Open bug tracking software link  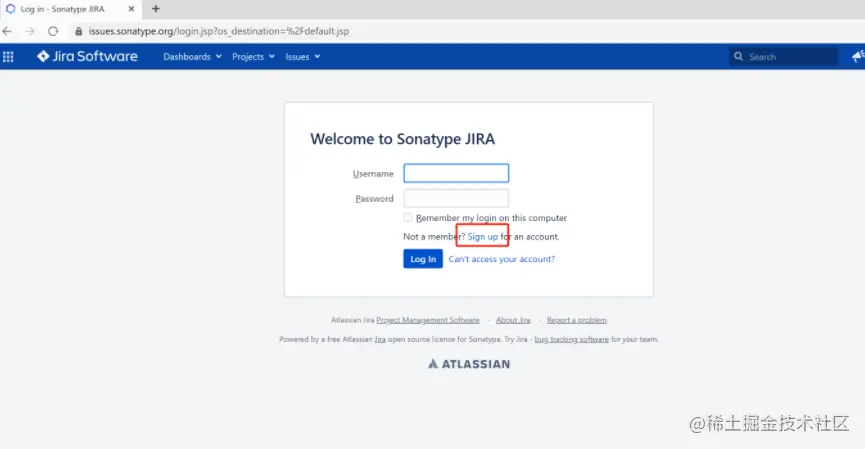[x=572, y=339]
